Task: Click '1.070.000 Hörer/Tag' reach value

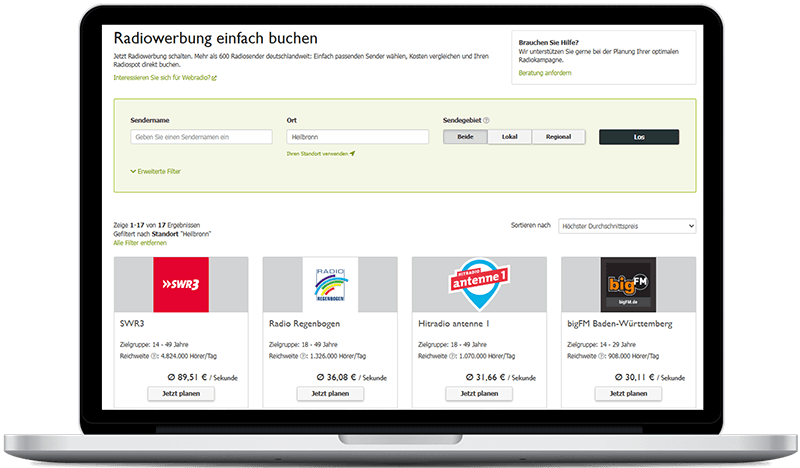Action: [487, 356]
